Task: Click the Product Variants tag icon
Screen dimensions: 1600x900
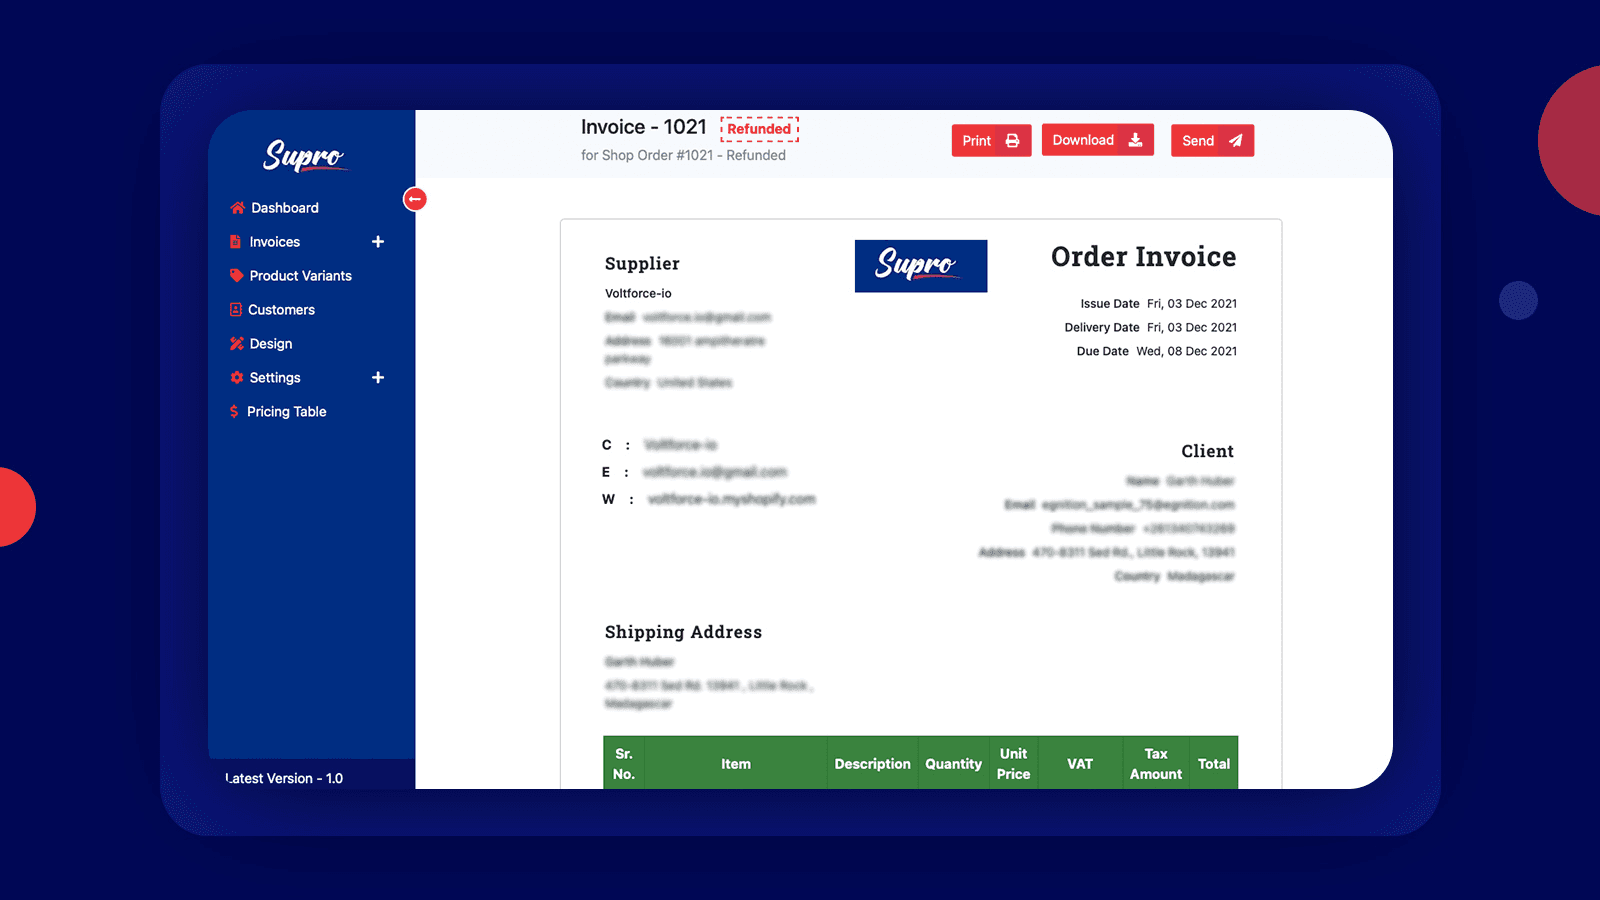Action: pos(236,275)
